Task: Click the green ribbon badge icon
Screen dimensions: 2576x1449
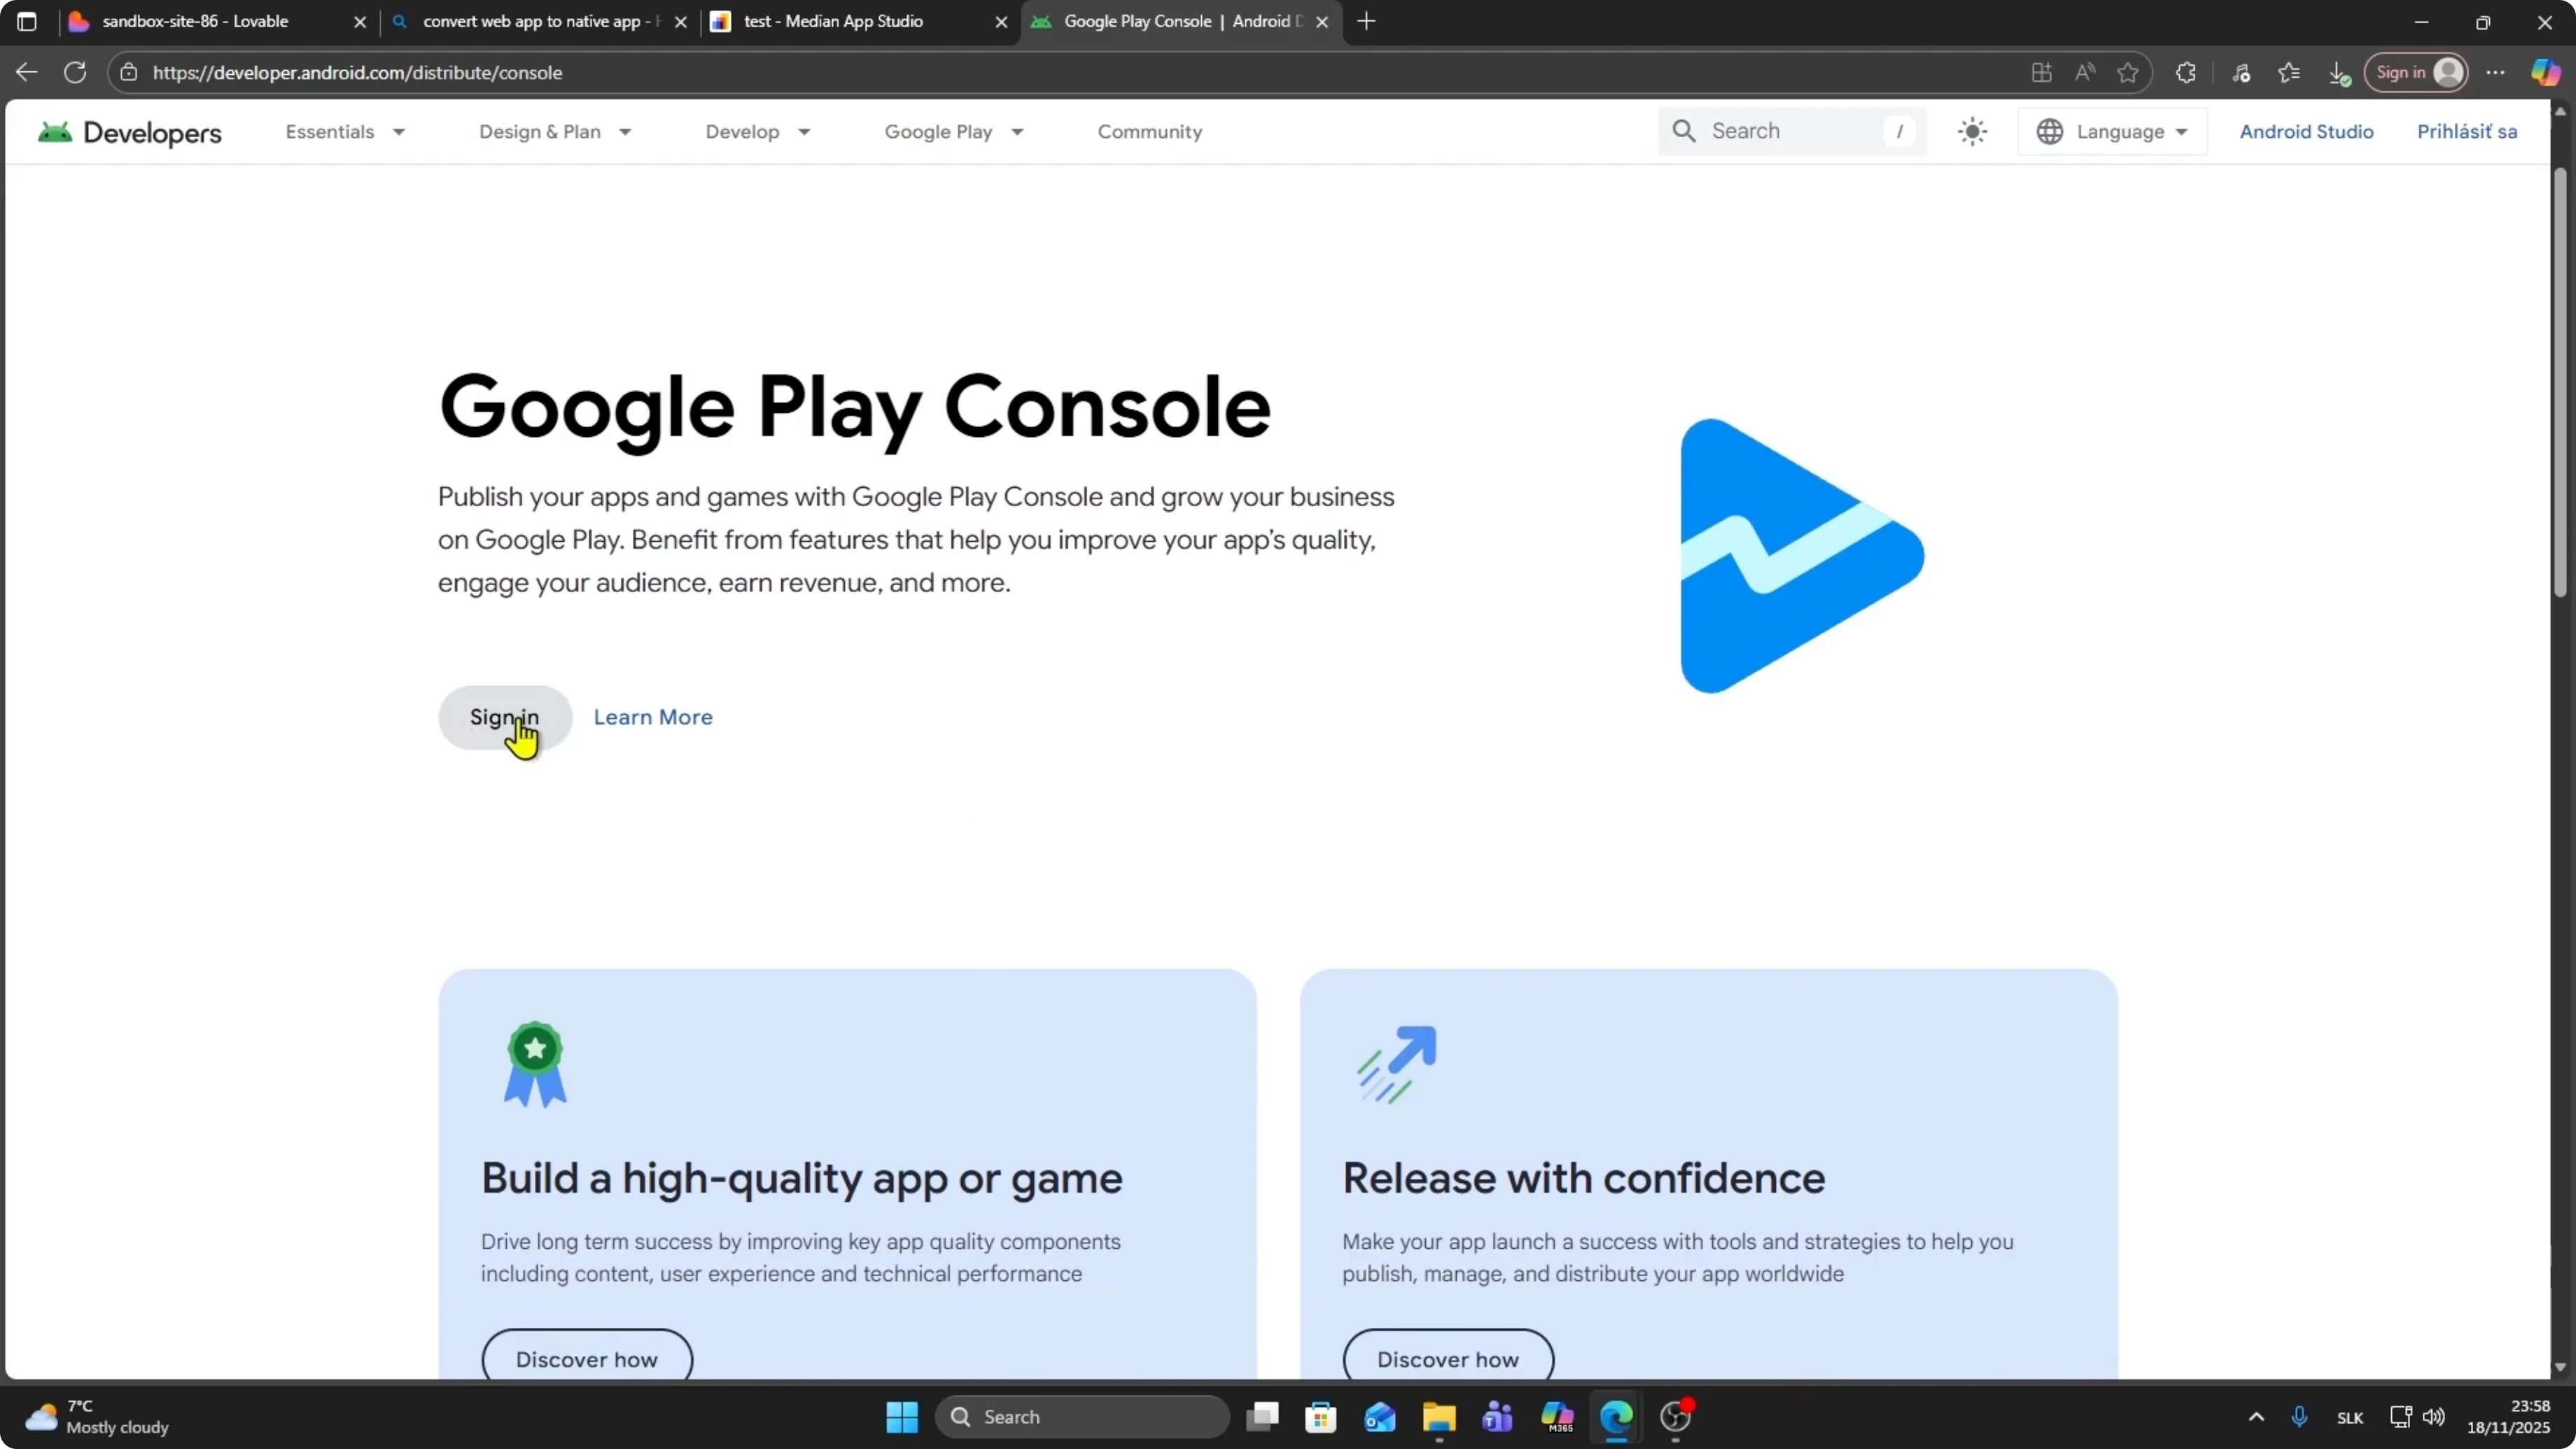Action: (535, 1064)
